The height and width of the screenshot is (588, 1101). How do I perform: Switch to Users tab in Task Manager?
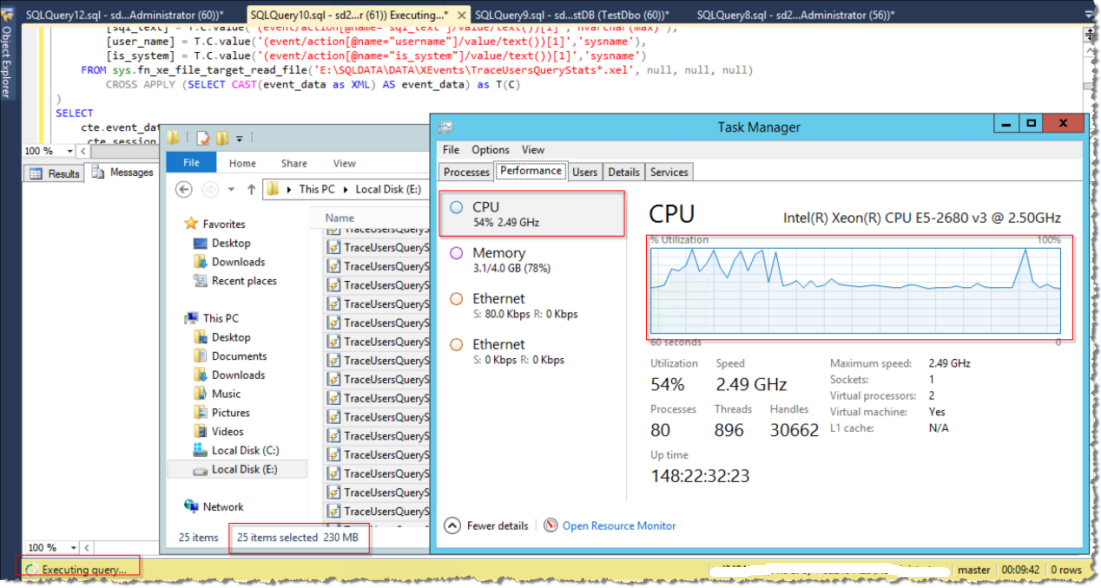coord(585,172)
